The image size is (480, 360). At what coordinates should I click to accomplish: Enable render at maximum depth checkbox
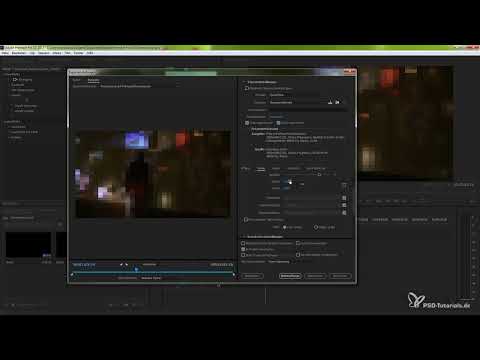pyautogui.click(x=246, y=220)
